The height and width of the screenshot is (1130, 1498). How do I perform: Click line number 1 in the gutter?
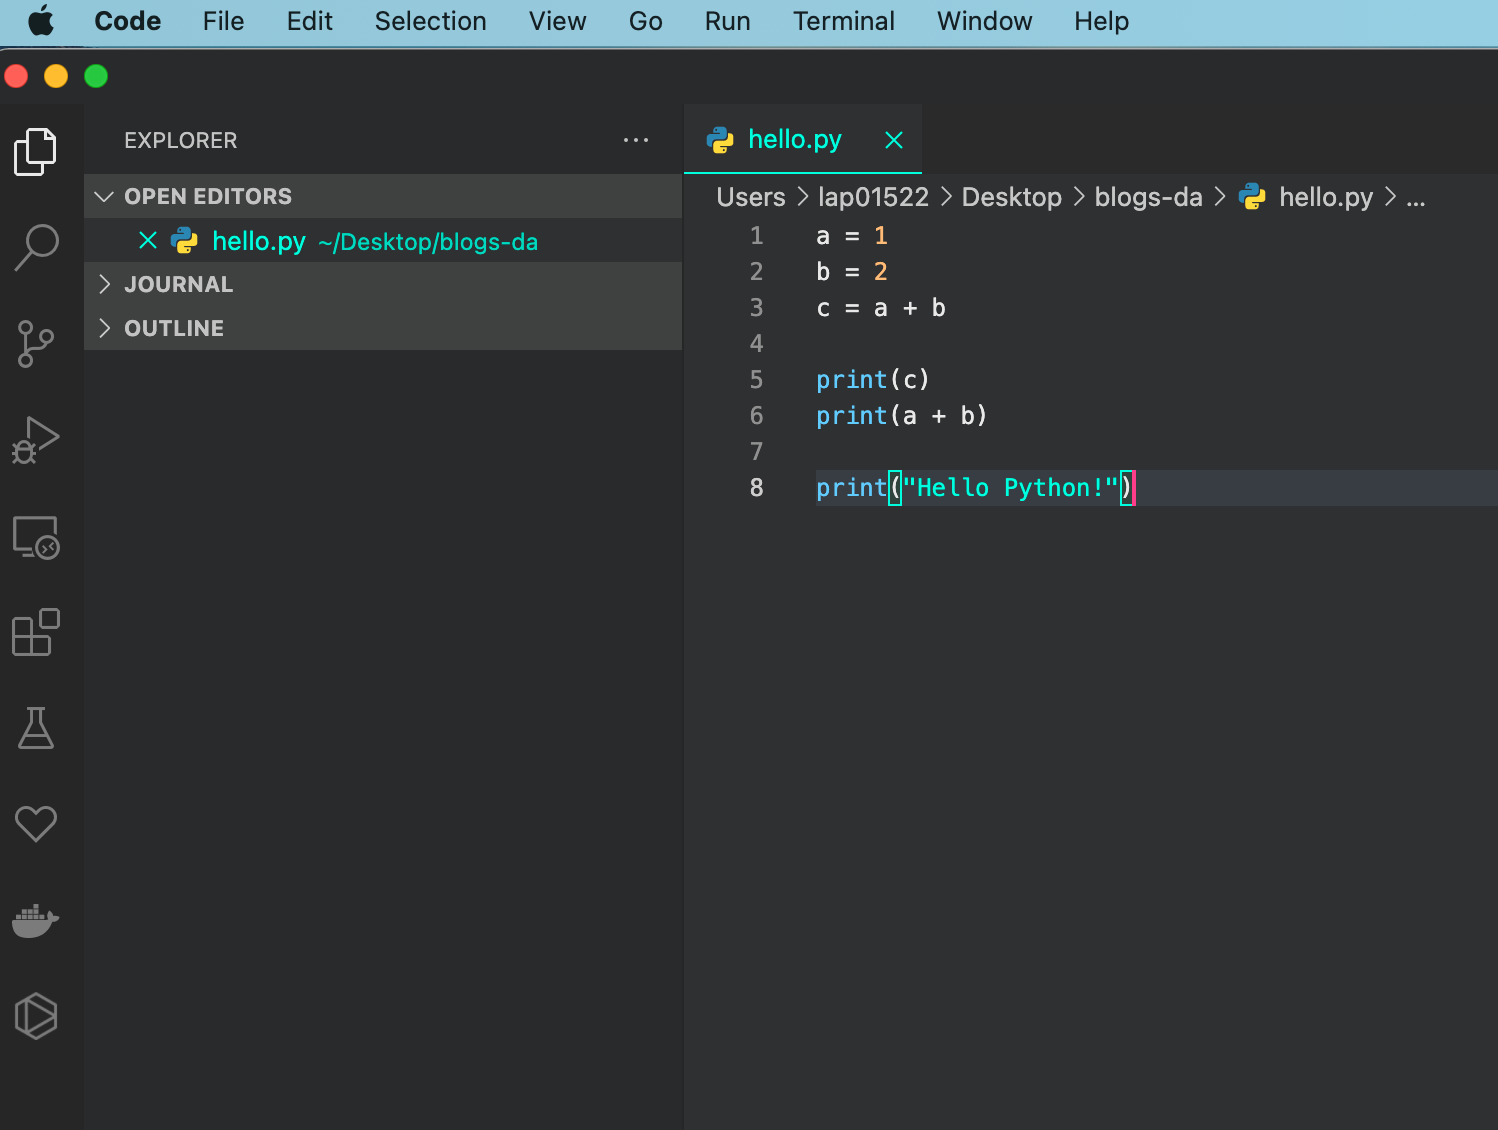coord(756,236)
